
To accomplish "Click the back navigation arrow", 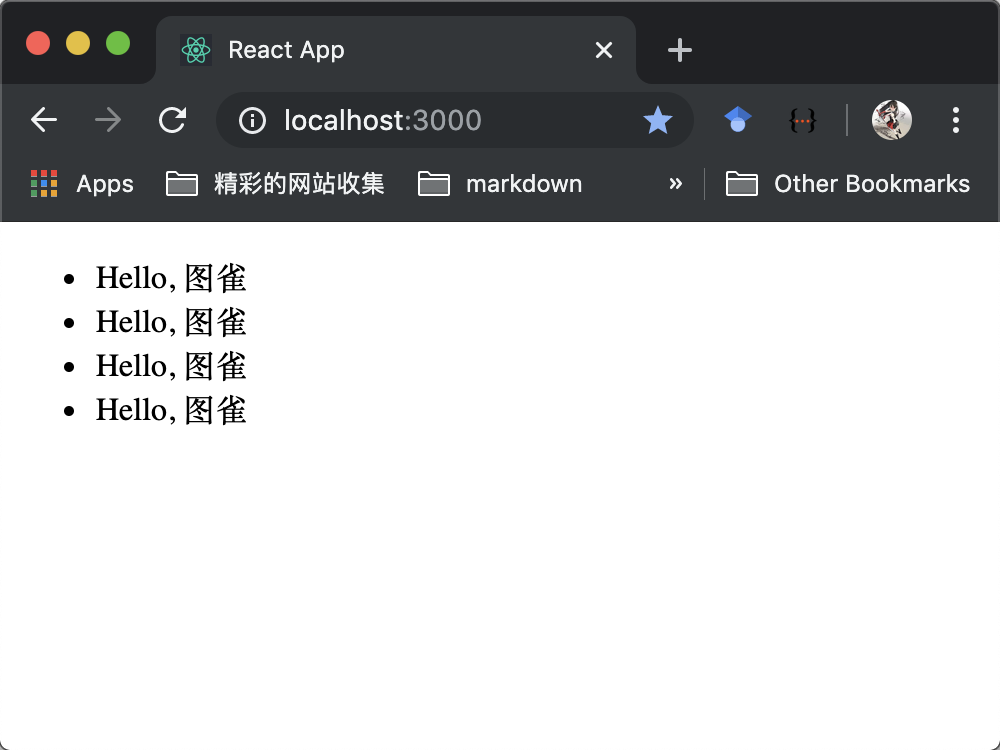I will click(44, 121).
